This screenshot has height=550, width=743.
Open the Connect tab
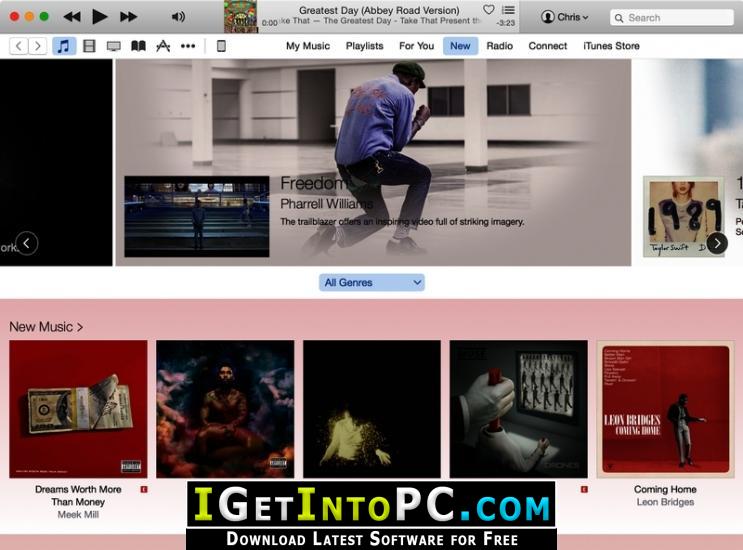548,46
